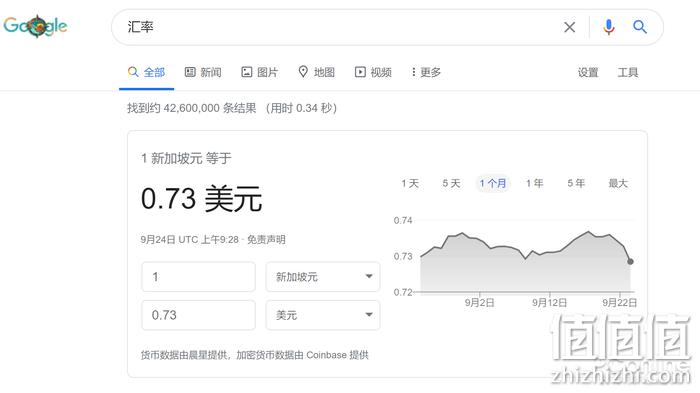The height and width of the screenshot is (393, 700).
Task: Open the 新闻 news tab
Action: (203, 72)
